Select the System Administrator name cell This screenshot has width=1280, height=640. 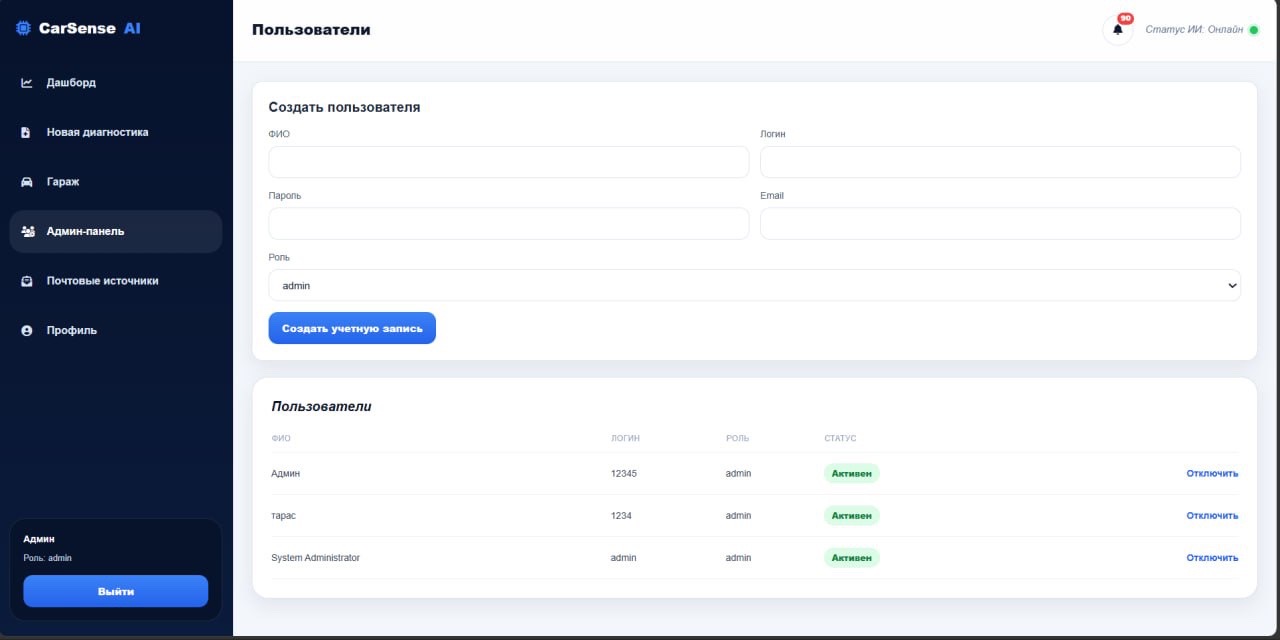[315, 558]
